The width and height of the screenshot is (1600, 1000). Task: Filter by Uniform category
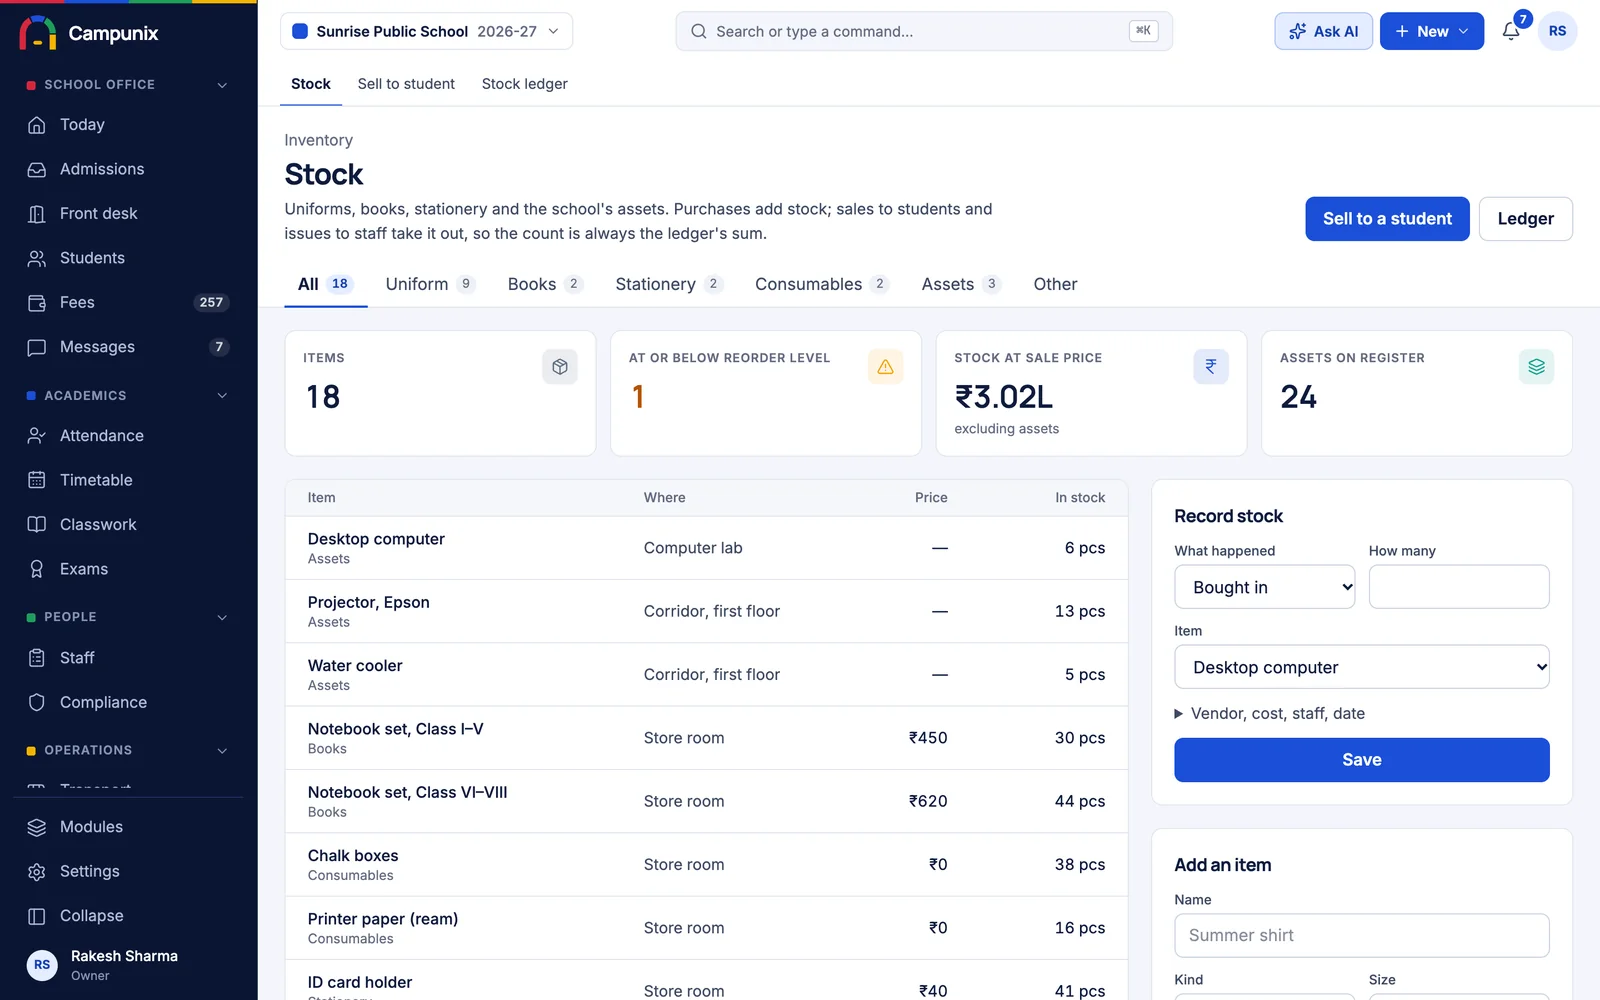pyautogui.click(x=430, y=284)
